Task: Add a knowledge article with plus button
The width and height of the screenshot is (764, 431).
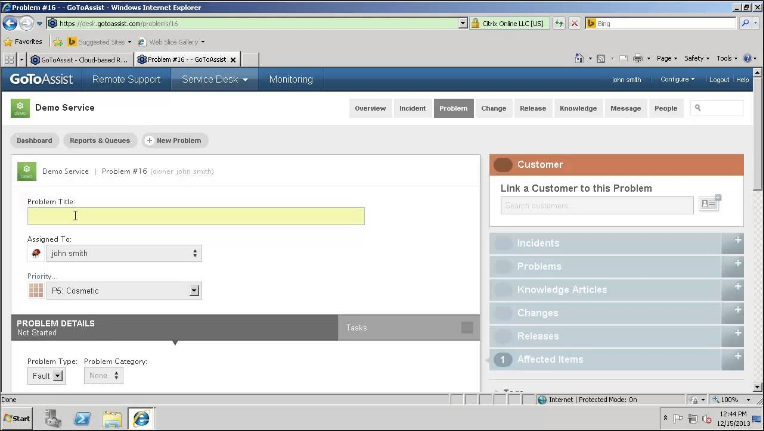Action: pos(732,290)
